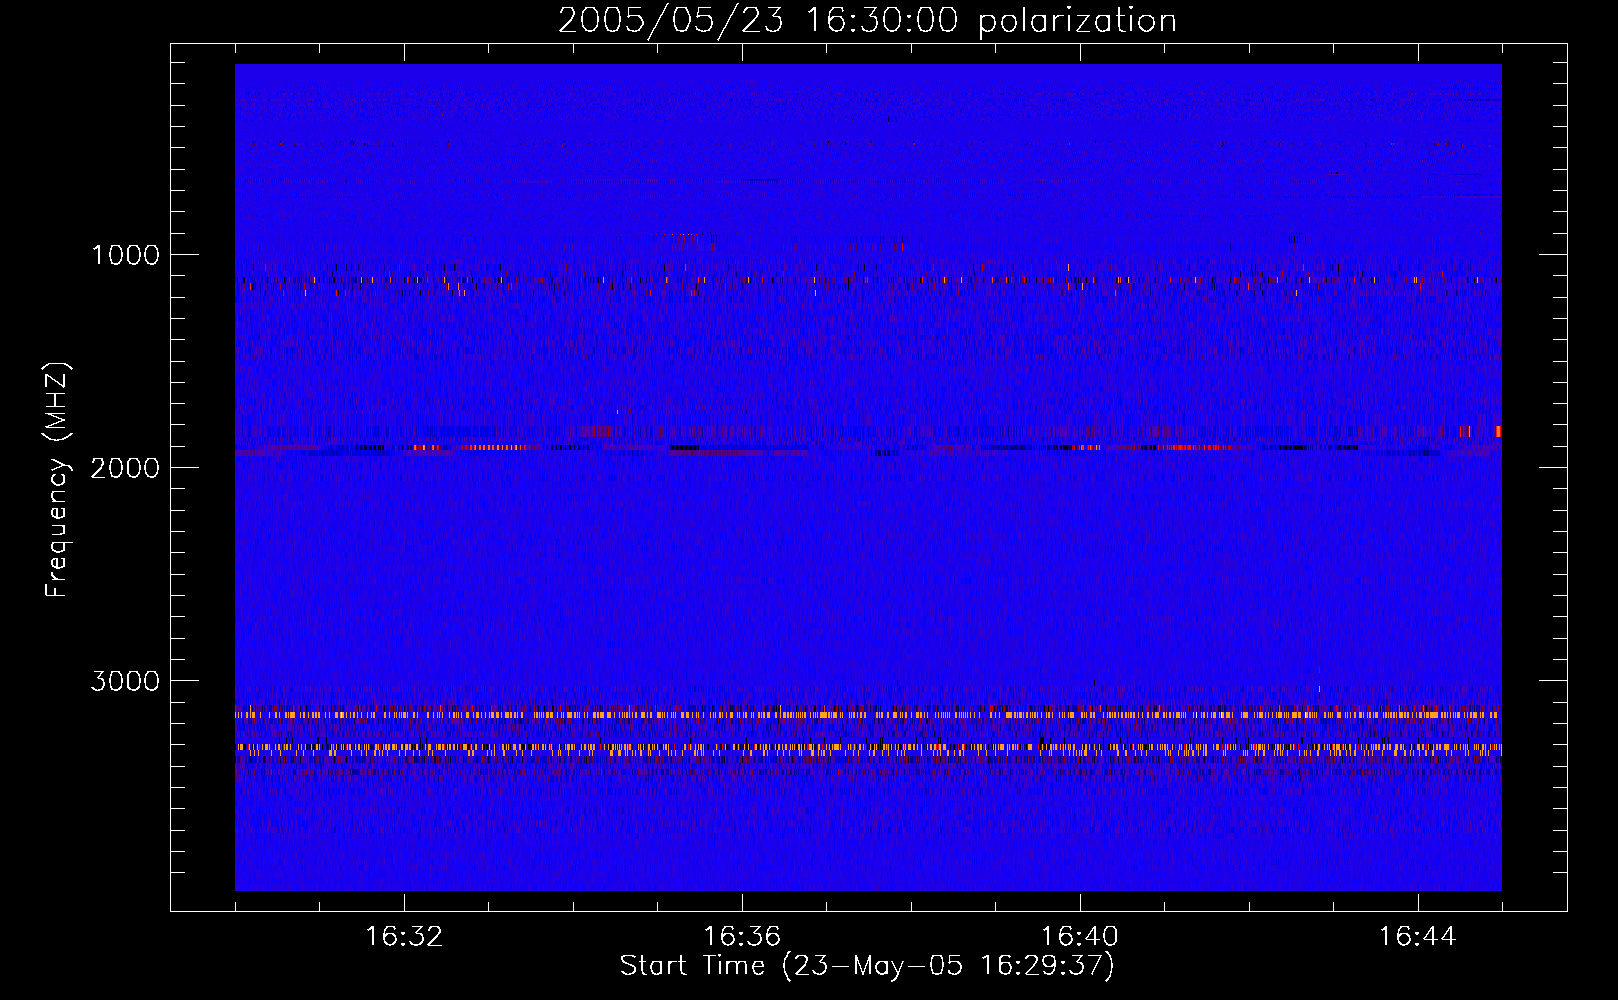Click the 'Frequency (MHZ)' y-axis label
1618x1000 pixels.
point(58,480)
